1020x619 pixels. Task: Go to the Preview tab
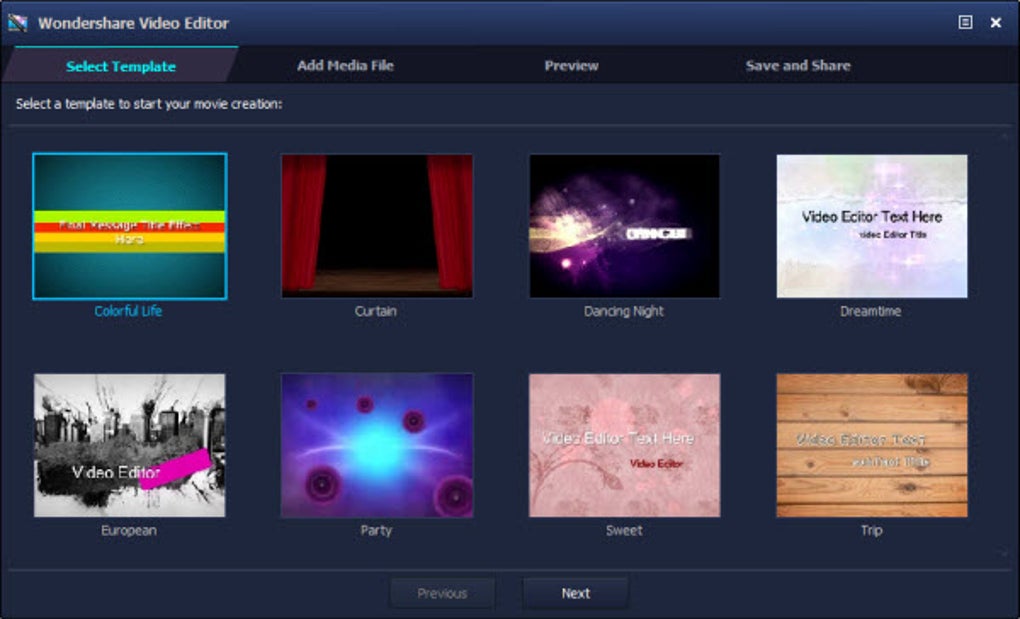point(571,66)
